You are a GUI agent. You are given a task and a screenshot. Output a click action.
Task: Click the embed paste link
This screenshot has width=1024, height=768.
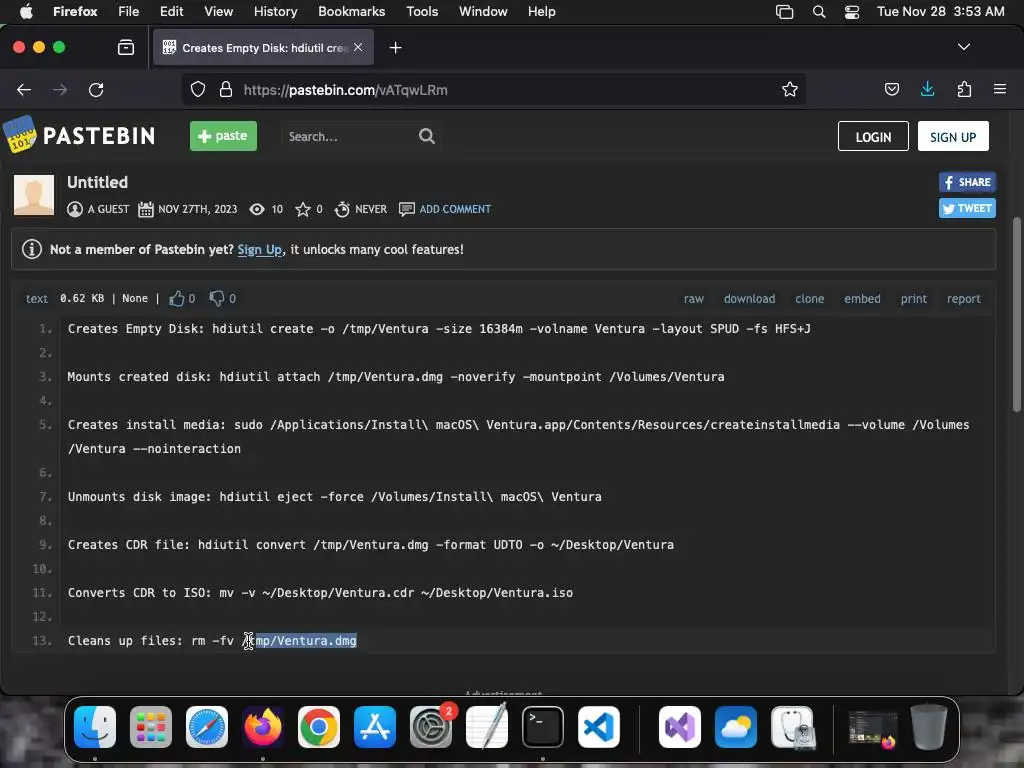click(862, 298)
